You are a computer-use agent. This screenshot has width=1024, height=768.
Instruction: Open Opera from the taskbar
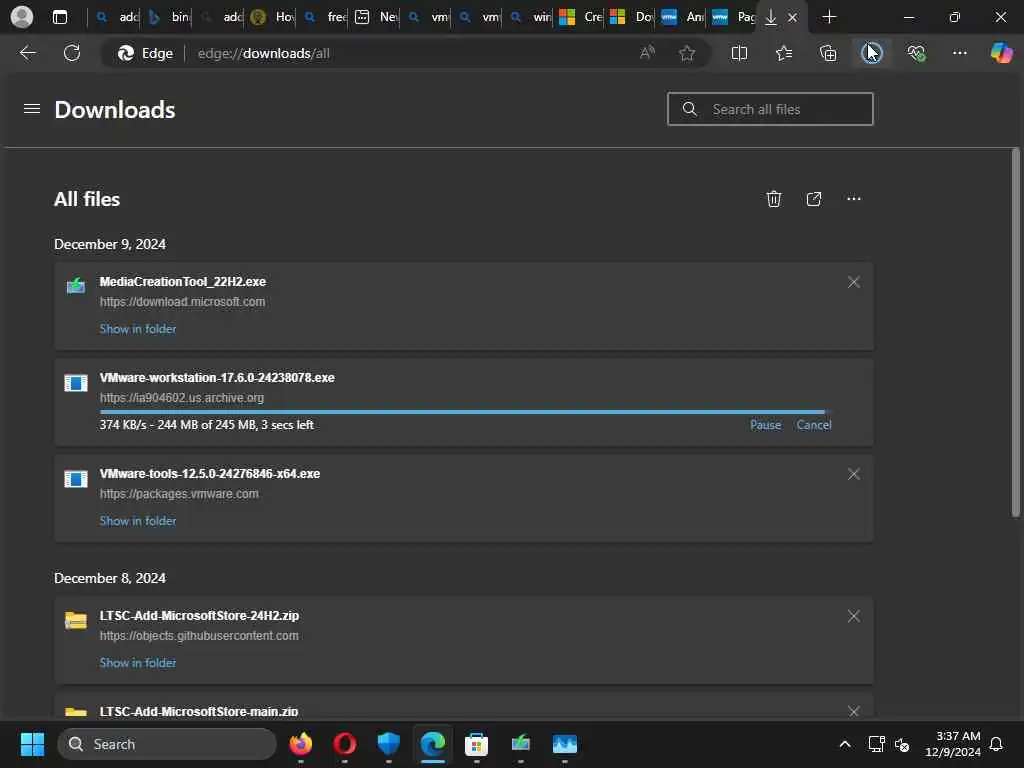click(x=345, y=744)
